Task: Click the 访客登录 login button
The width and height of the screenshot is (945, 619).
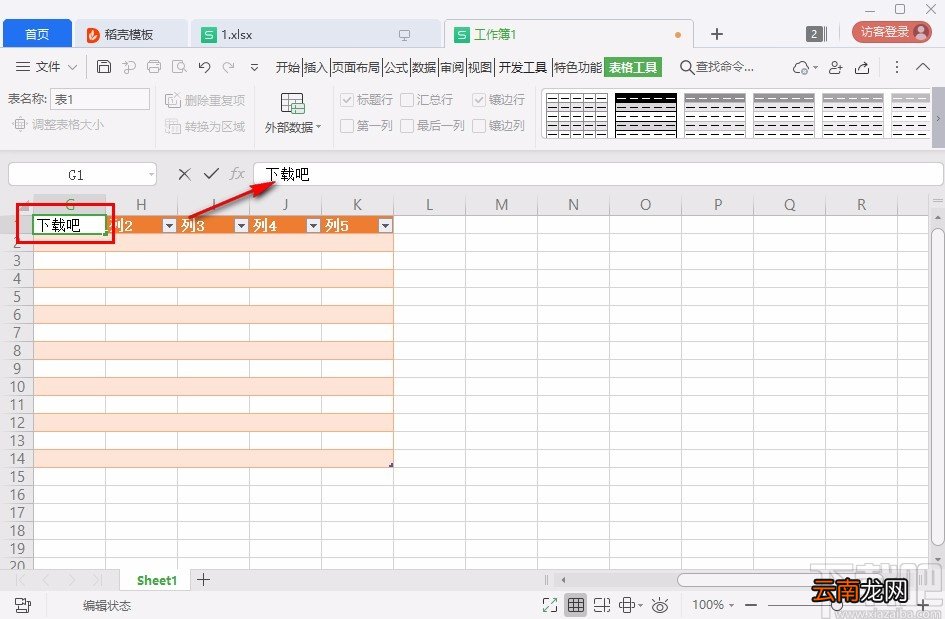Action: click(893, 32)
